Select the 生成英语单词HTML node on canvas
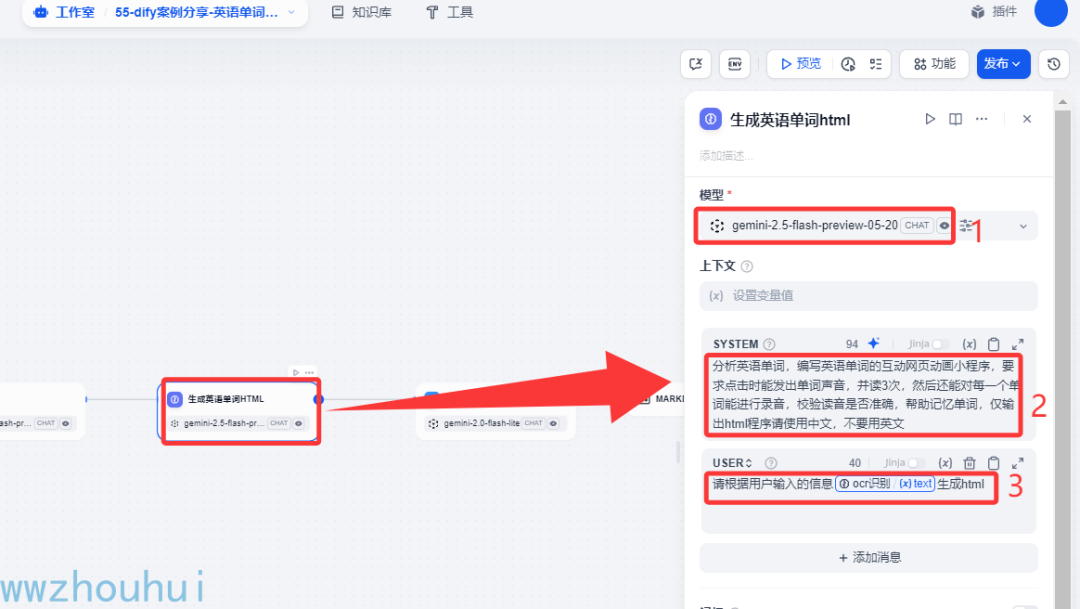The height and width of the screenshot is (609, 1080). tap(240, 411)
